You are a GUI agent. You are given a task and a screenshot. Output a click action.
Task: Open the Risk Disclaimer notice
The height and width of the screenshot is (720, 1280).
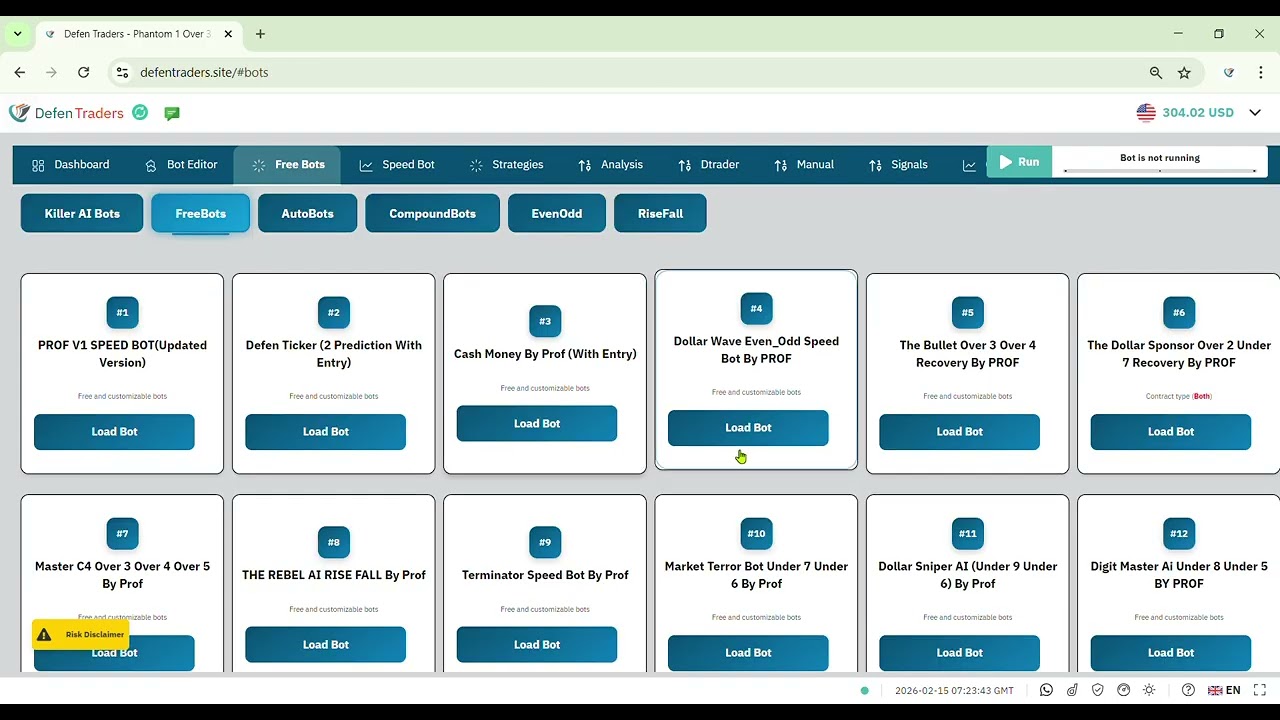coord(81,635)
